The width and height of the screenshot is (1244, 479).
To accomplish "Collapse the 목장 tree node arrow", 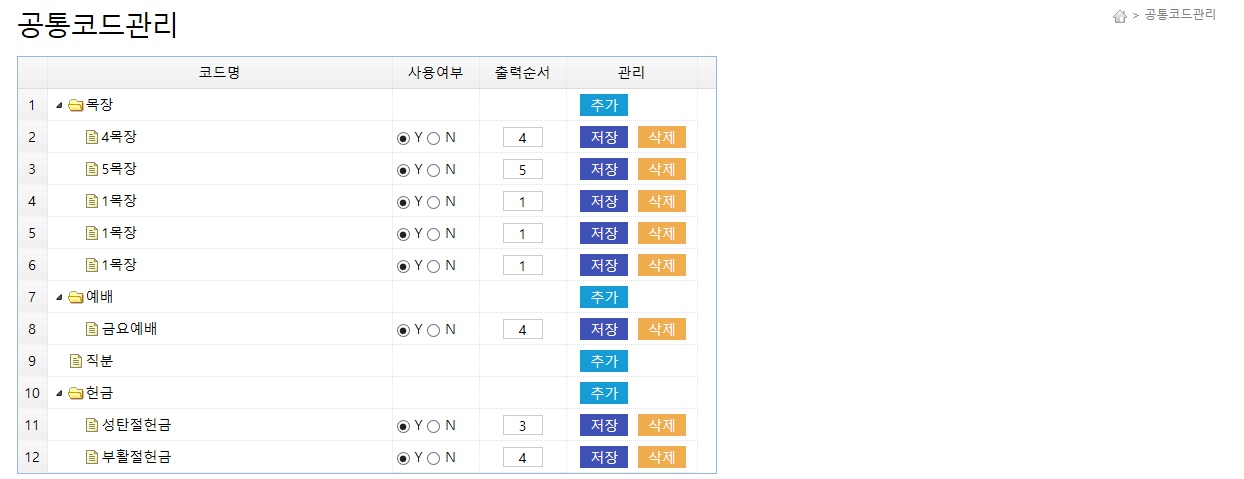I will (59, 106).
